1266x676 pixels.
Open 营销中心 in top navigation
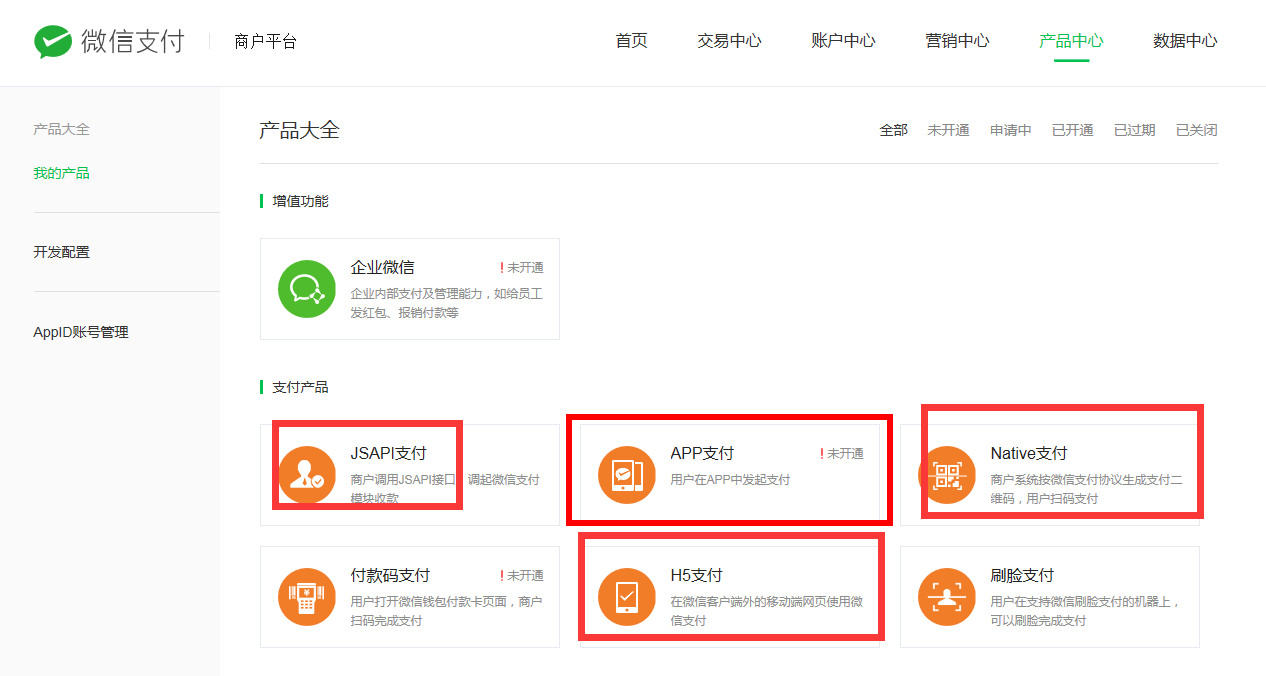tap(957, 41)
